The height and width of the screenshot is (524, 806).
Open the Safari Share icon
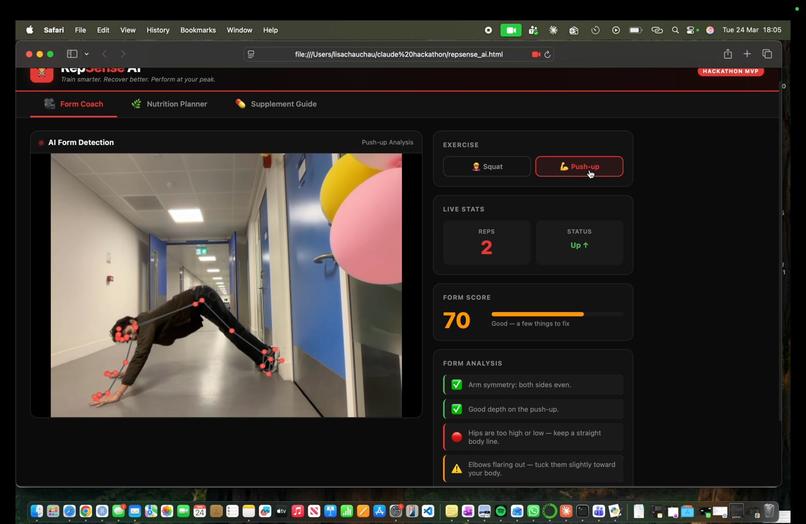(x=728, y=54)
